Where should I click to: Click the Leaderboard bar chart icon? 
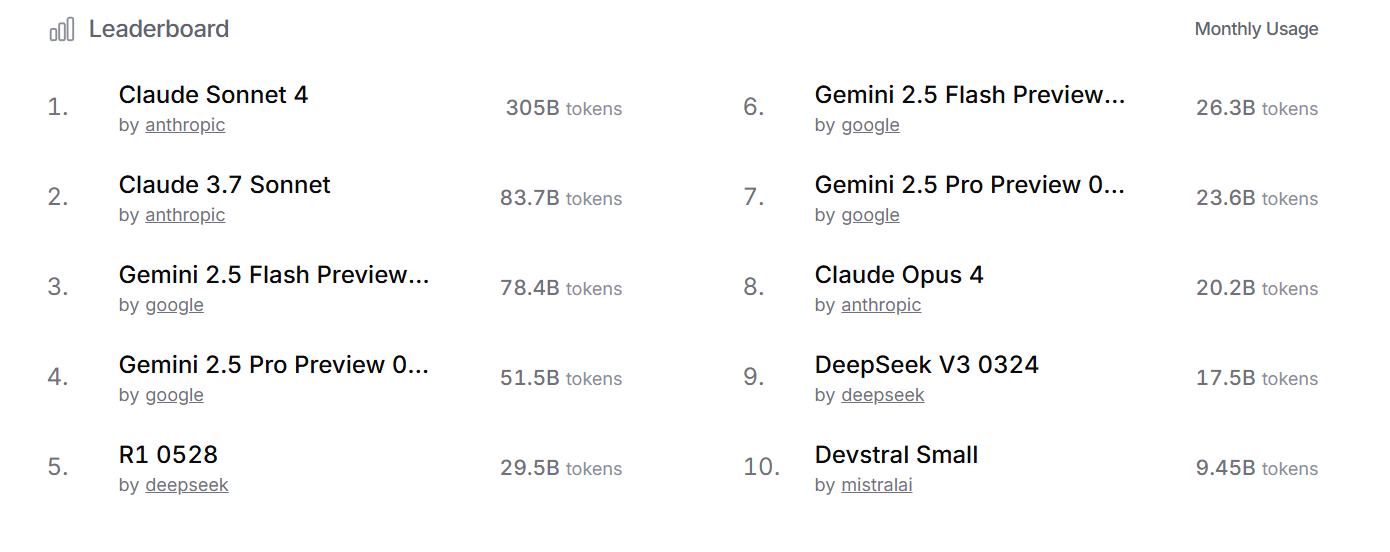pos(61,30)
